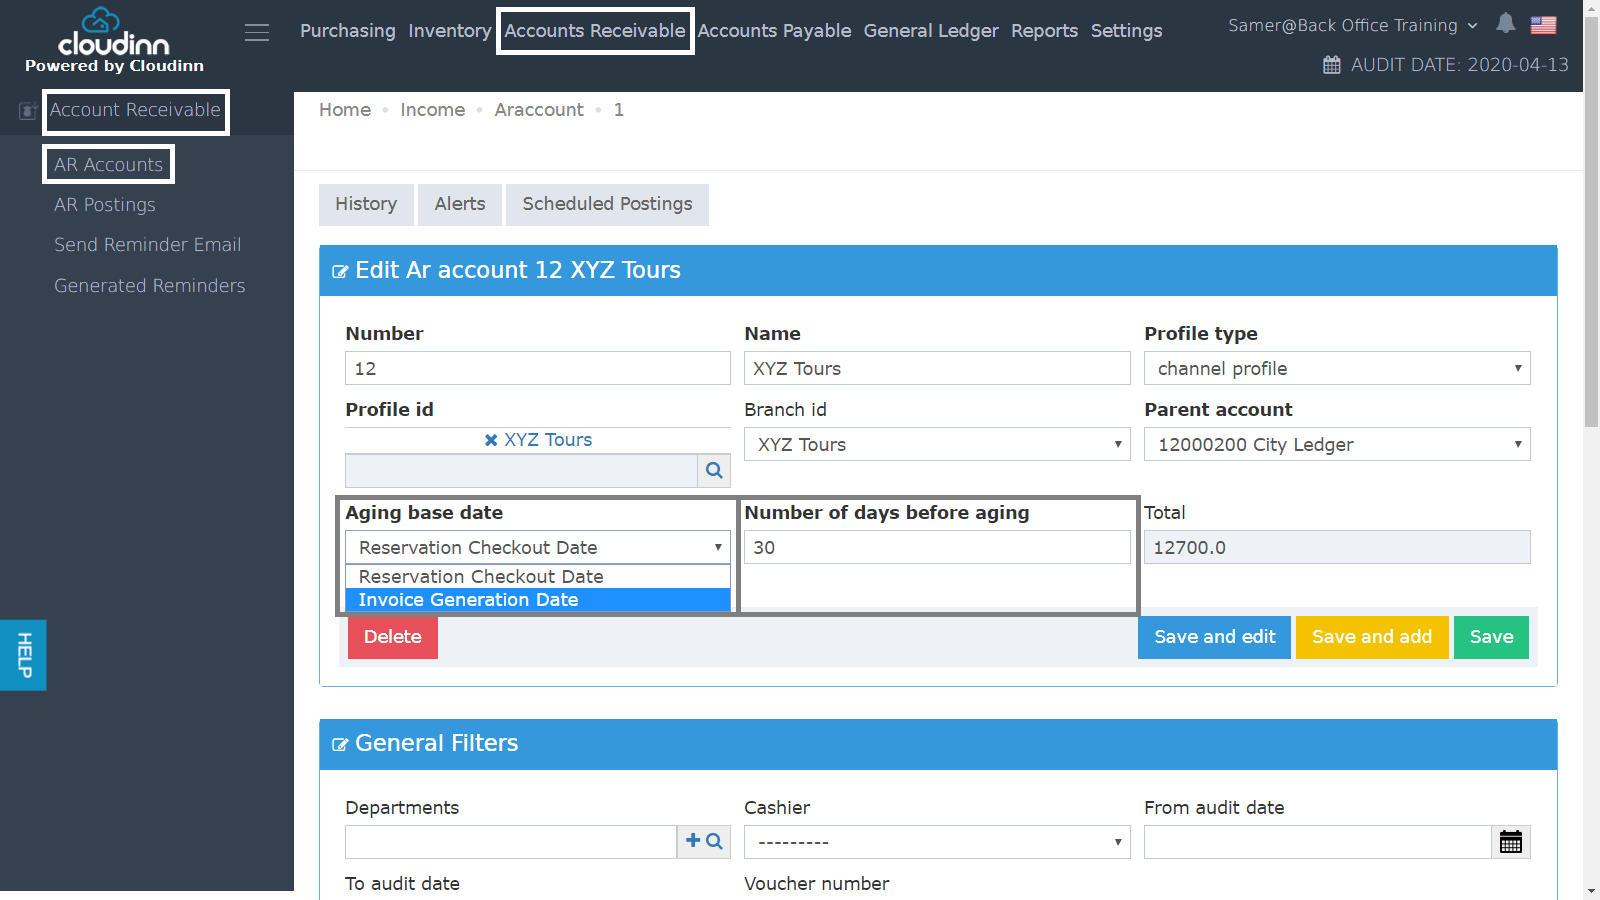The image size is (1600, 900).
Task: Go to AR Accounts in the sidebar
Action: [108, 165]
